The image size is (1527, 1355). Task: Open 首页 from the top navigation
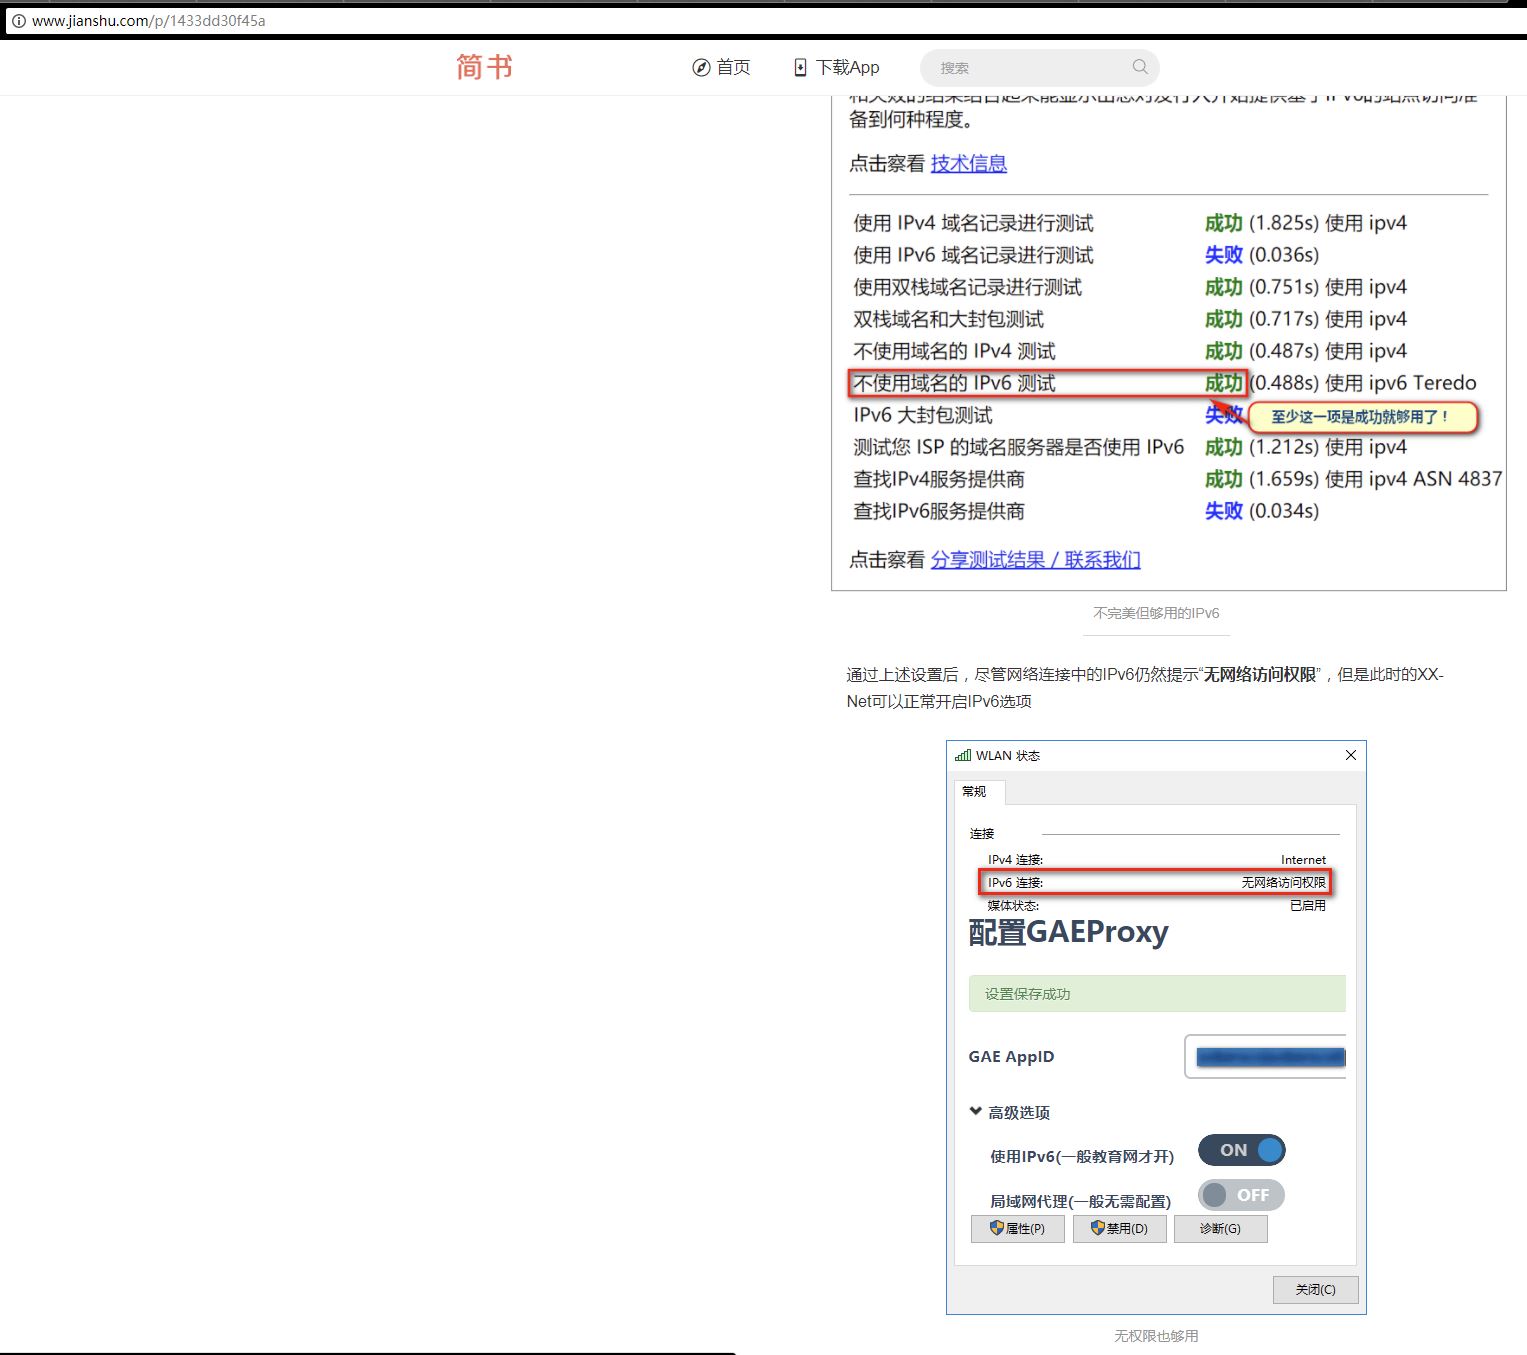732,66
